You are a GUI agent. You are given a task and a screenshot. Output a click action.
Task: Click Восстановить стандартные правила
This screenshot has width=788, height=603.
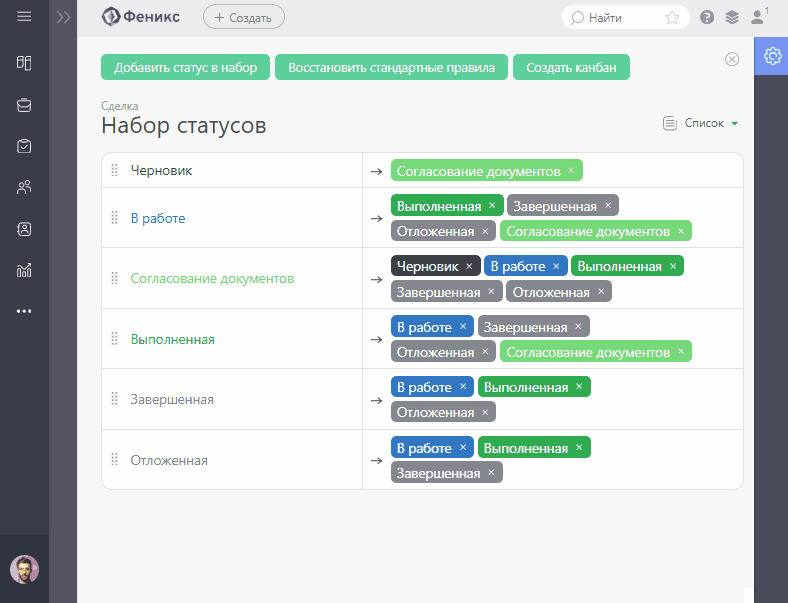pos(391,67)
